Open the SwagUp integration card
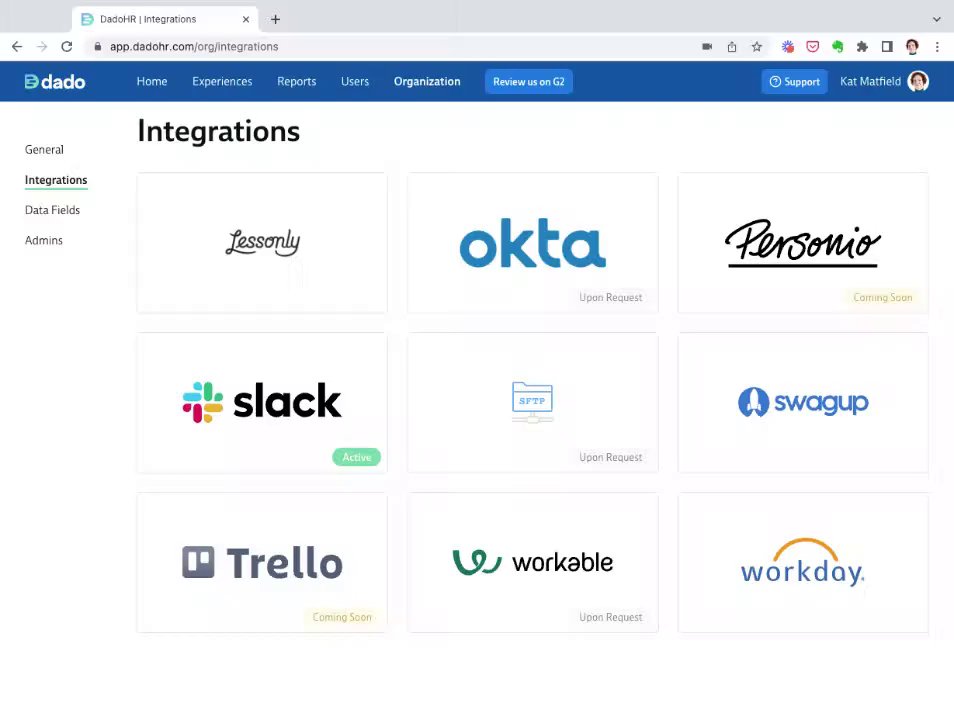This screenshot has width=954, height=720. tap(803, 403)
